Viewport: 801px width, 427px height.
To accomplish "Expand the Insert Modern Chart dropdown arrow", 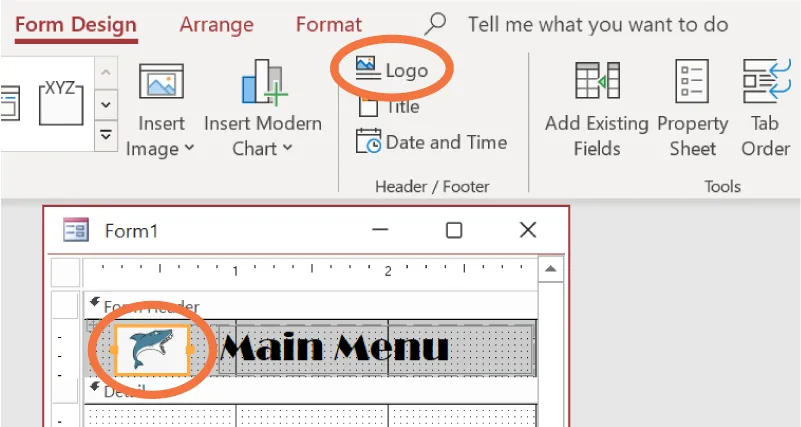I will 287,149.
